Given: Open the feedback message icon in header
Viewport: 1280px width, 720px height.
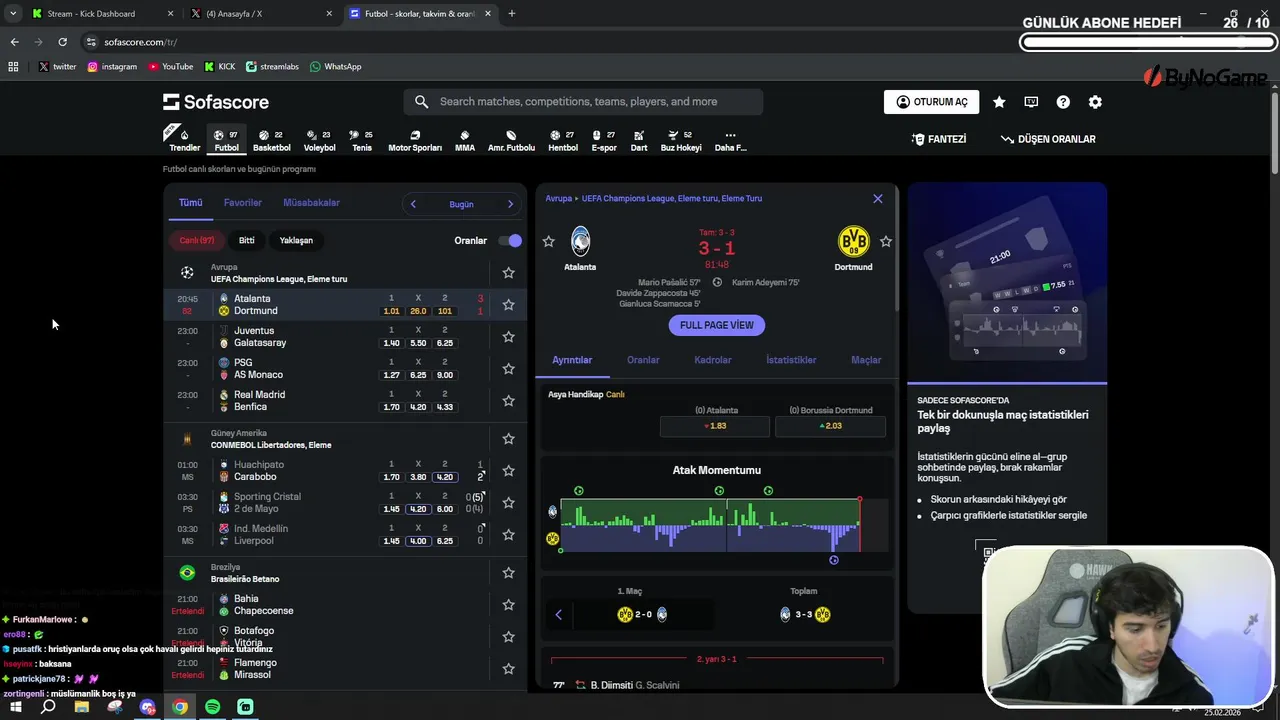Looking at the screenshot, I should click(1031, 102).
